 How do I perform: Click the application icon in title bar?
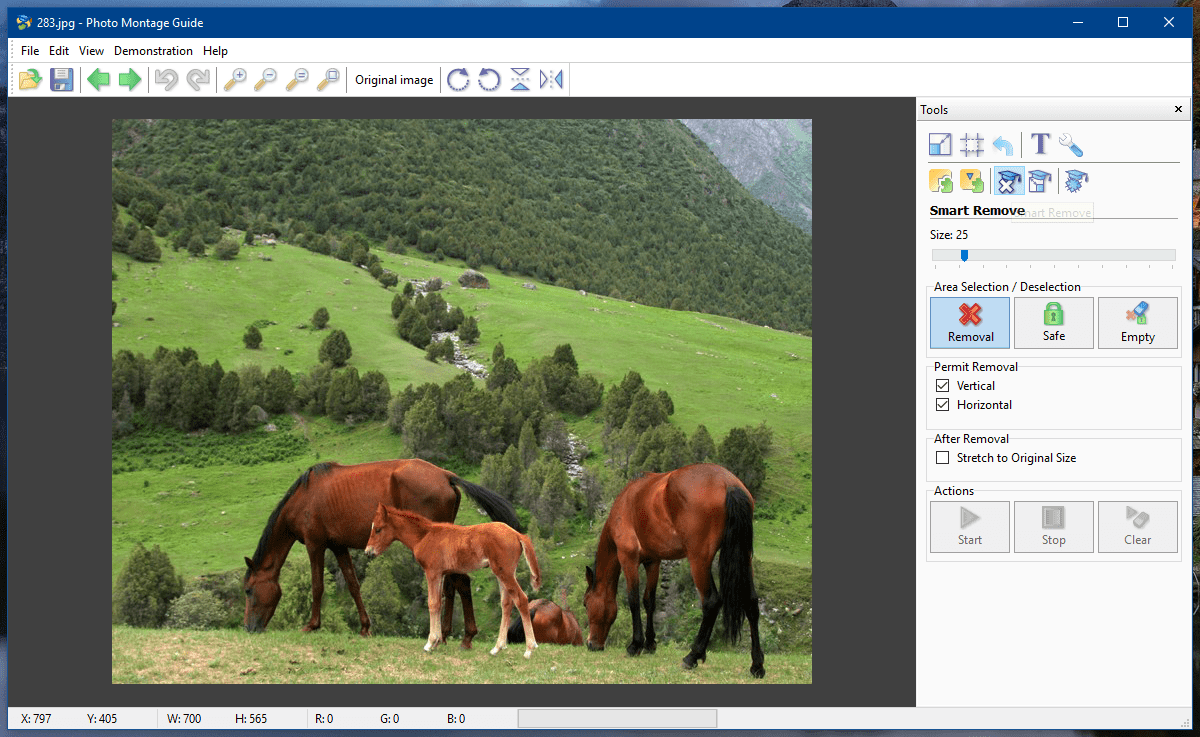click(x=24, y=23)
